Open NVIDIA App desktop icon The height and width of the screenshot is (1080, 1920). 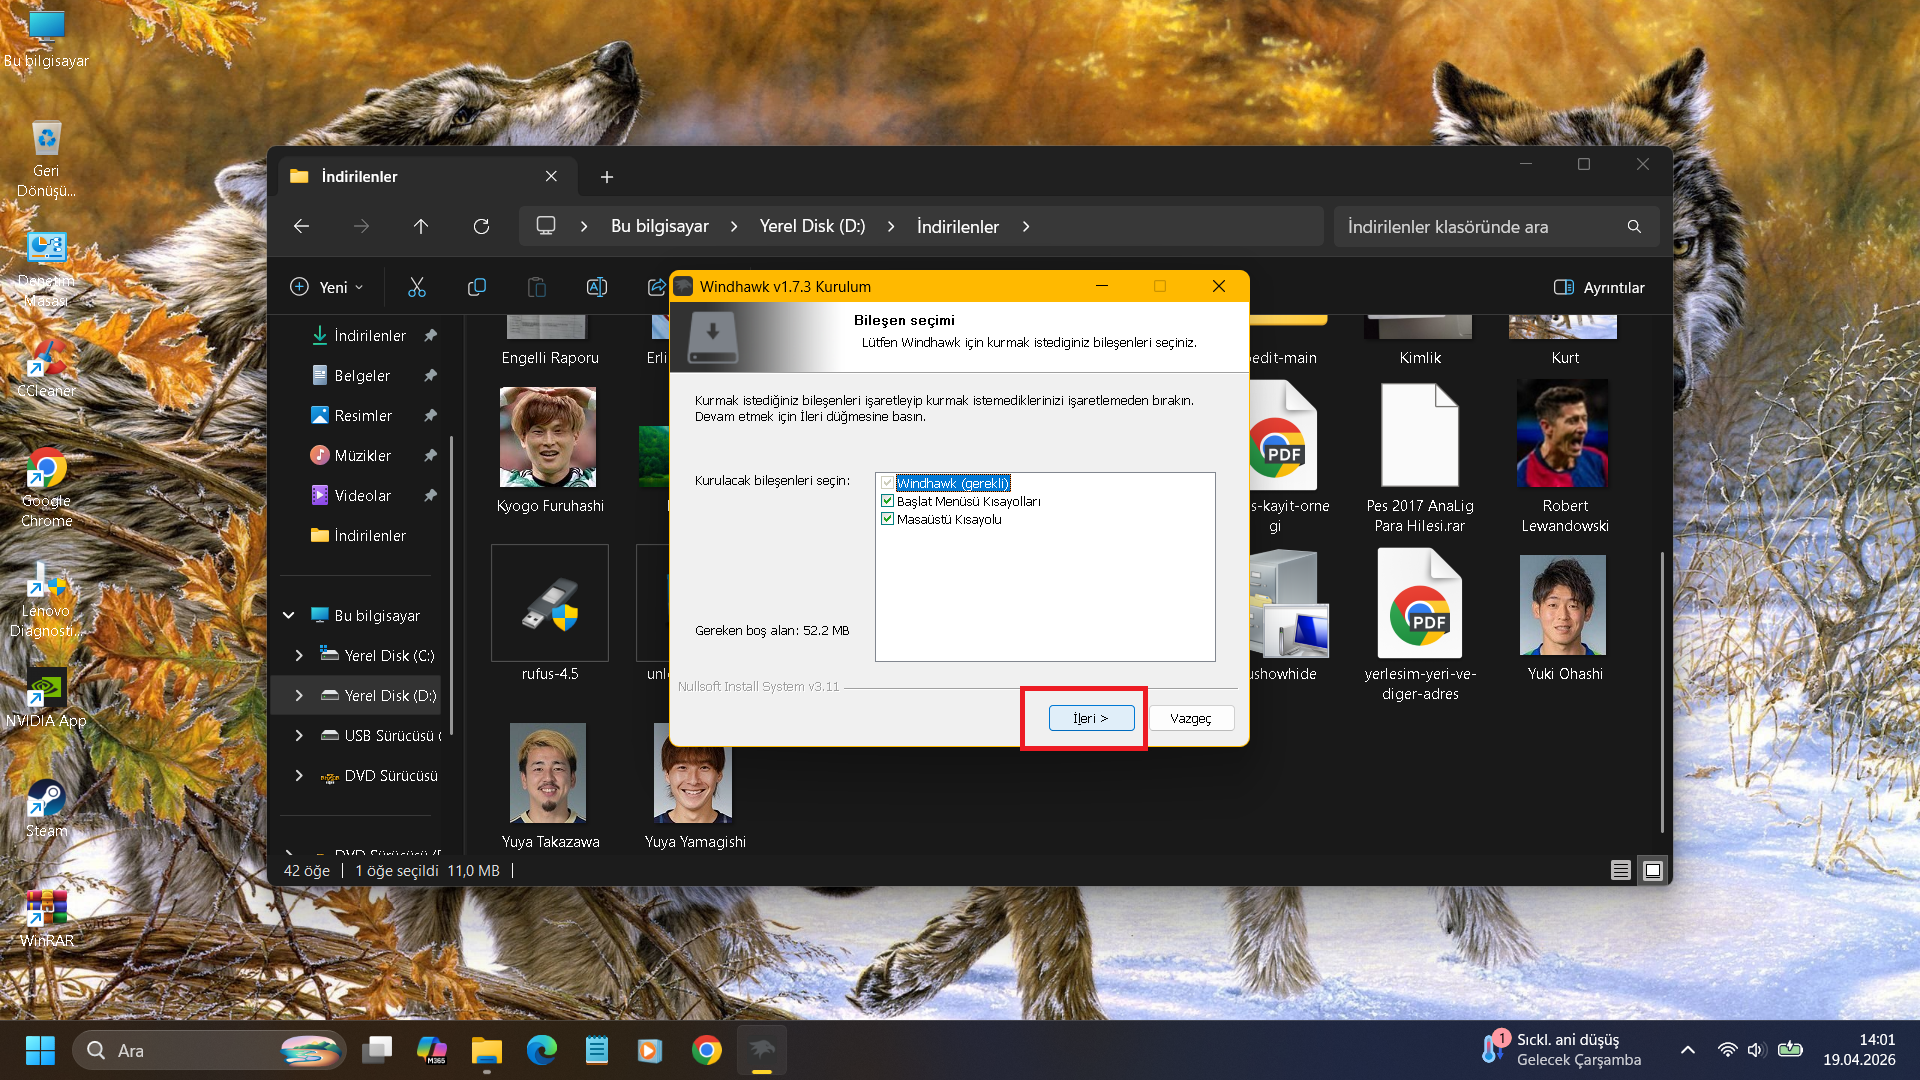pyautogui.click(x=46, y=698)
